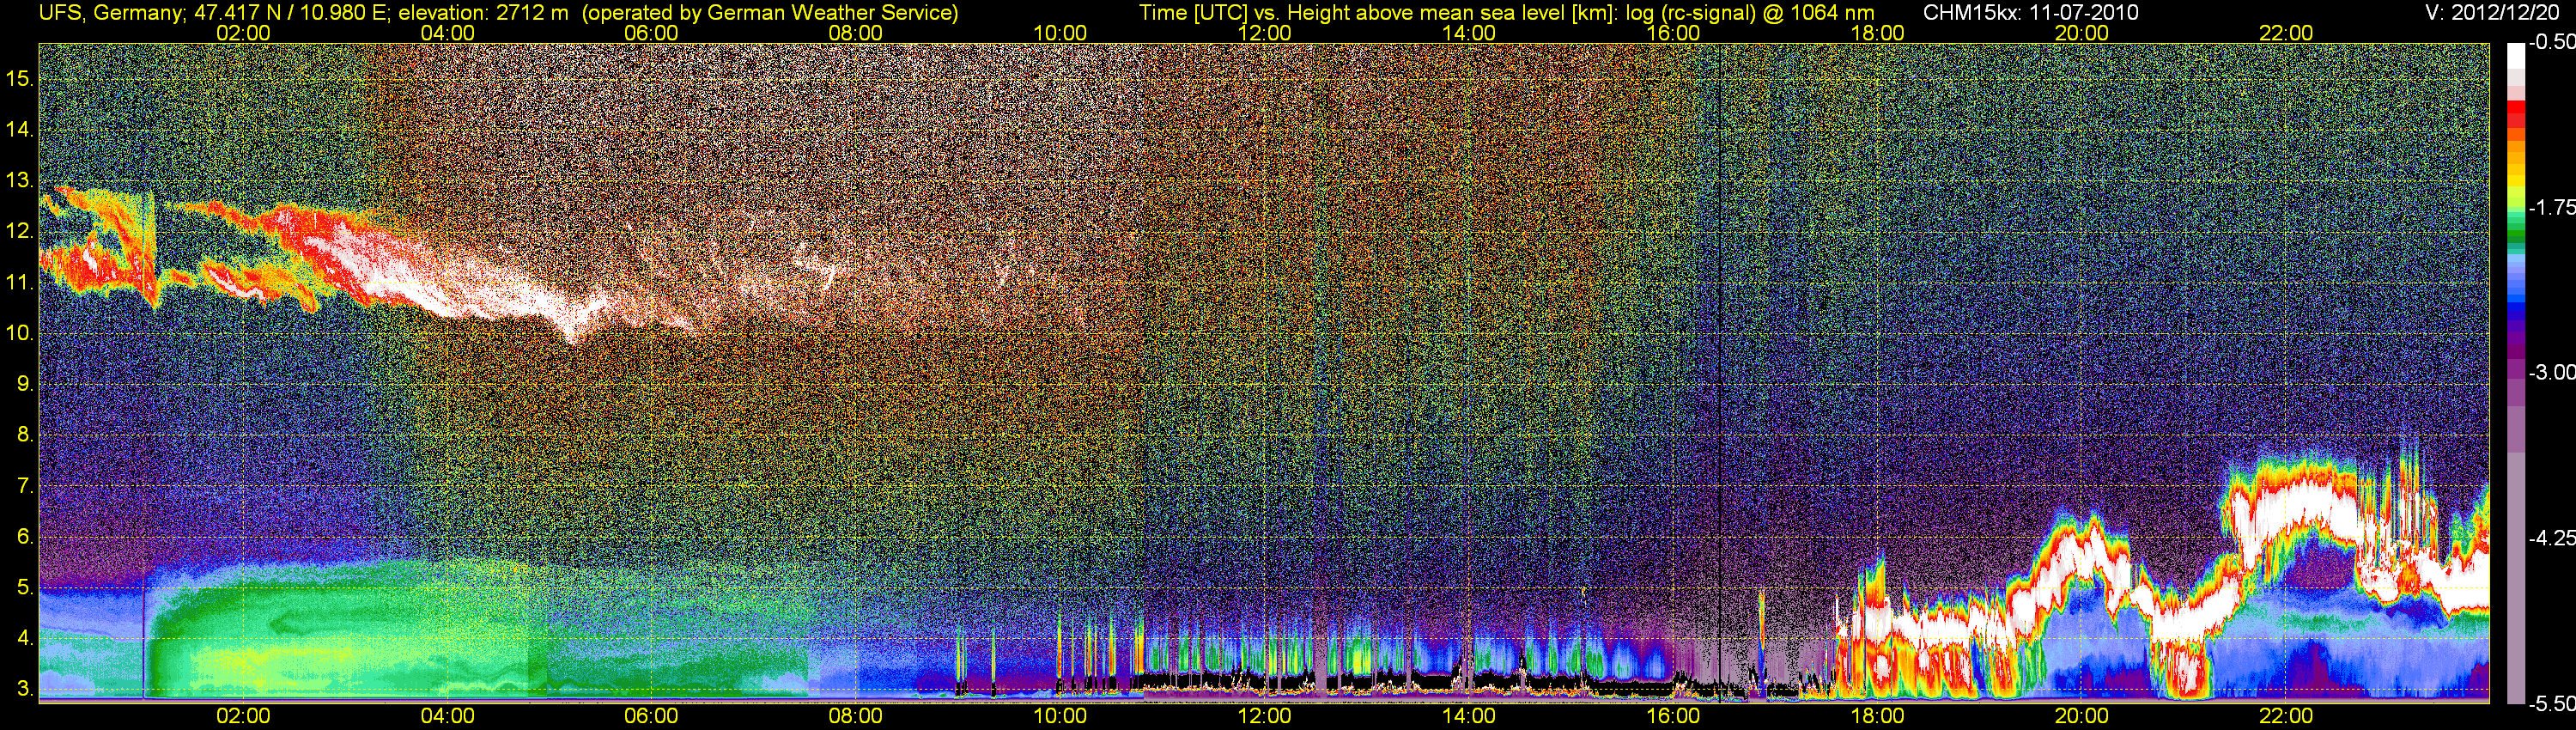Click the -1.75 value on color scale
2576x730 pixels.
click(x=2552, y=208)
